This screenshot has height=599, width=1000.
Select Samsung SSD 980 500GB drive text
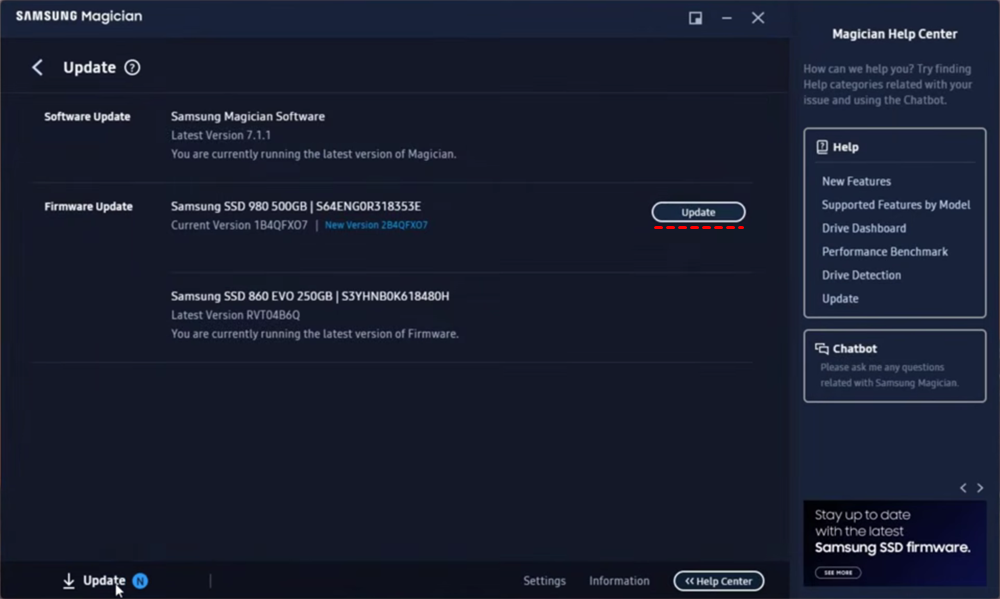click(x=296, y=207)
